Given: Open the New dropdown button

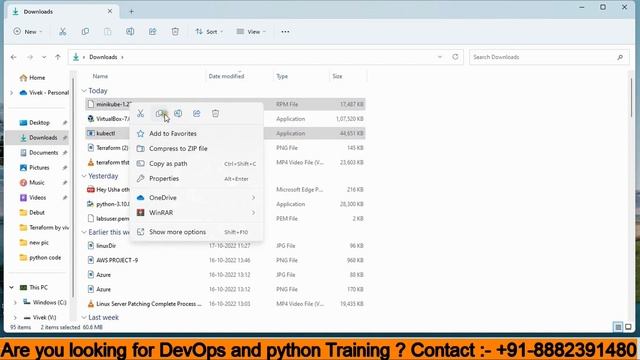Looking at the screenshot, I should 27,31.
